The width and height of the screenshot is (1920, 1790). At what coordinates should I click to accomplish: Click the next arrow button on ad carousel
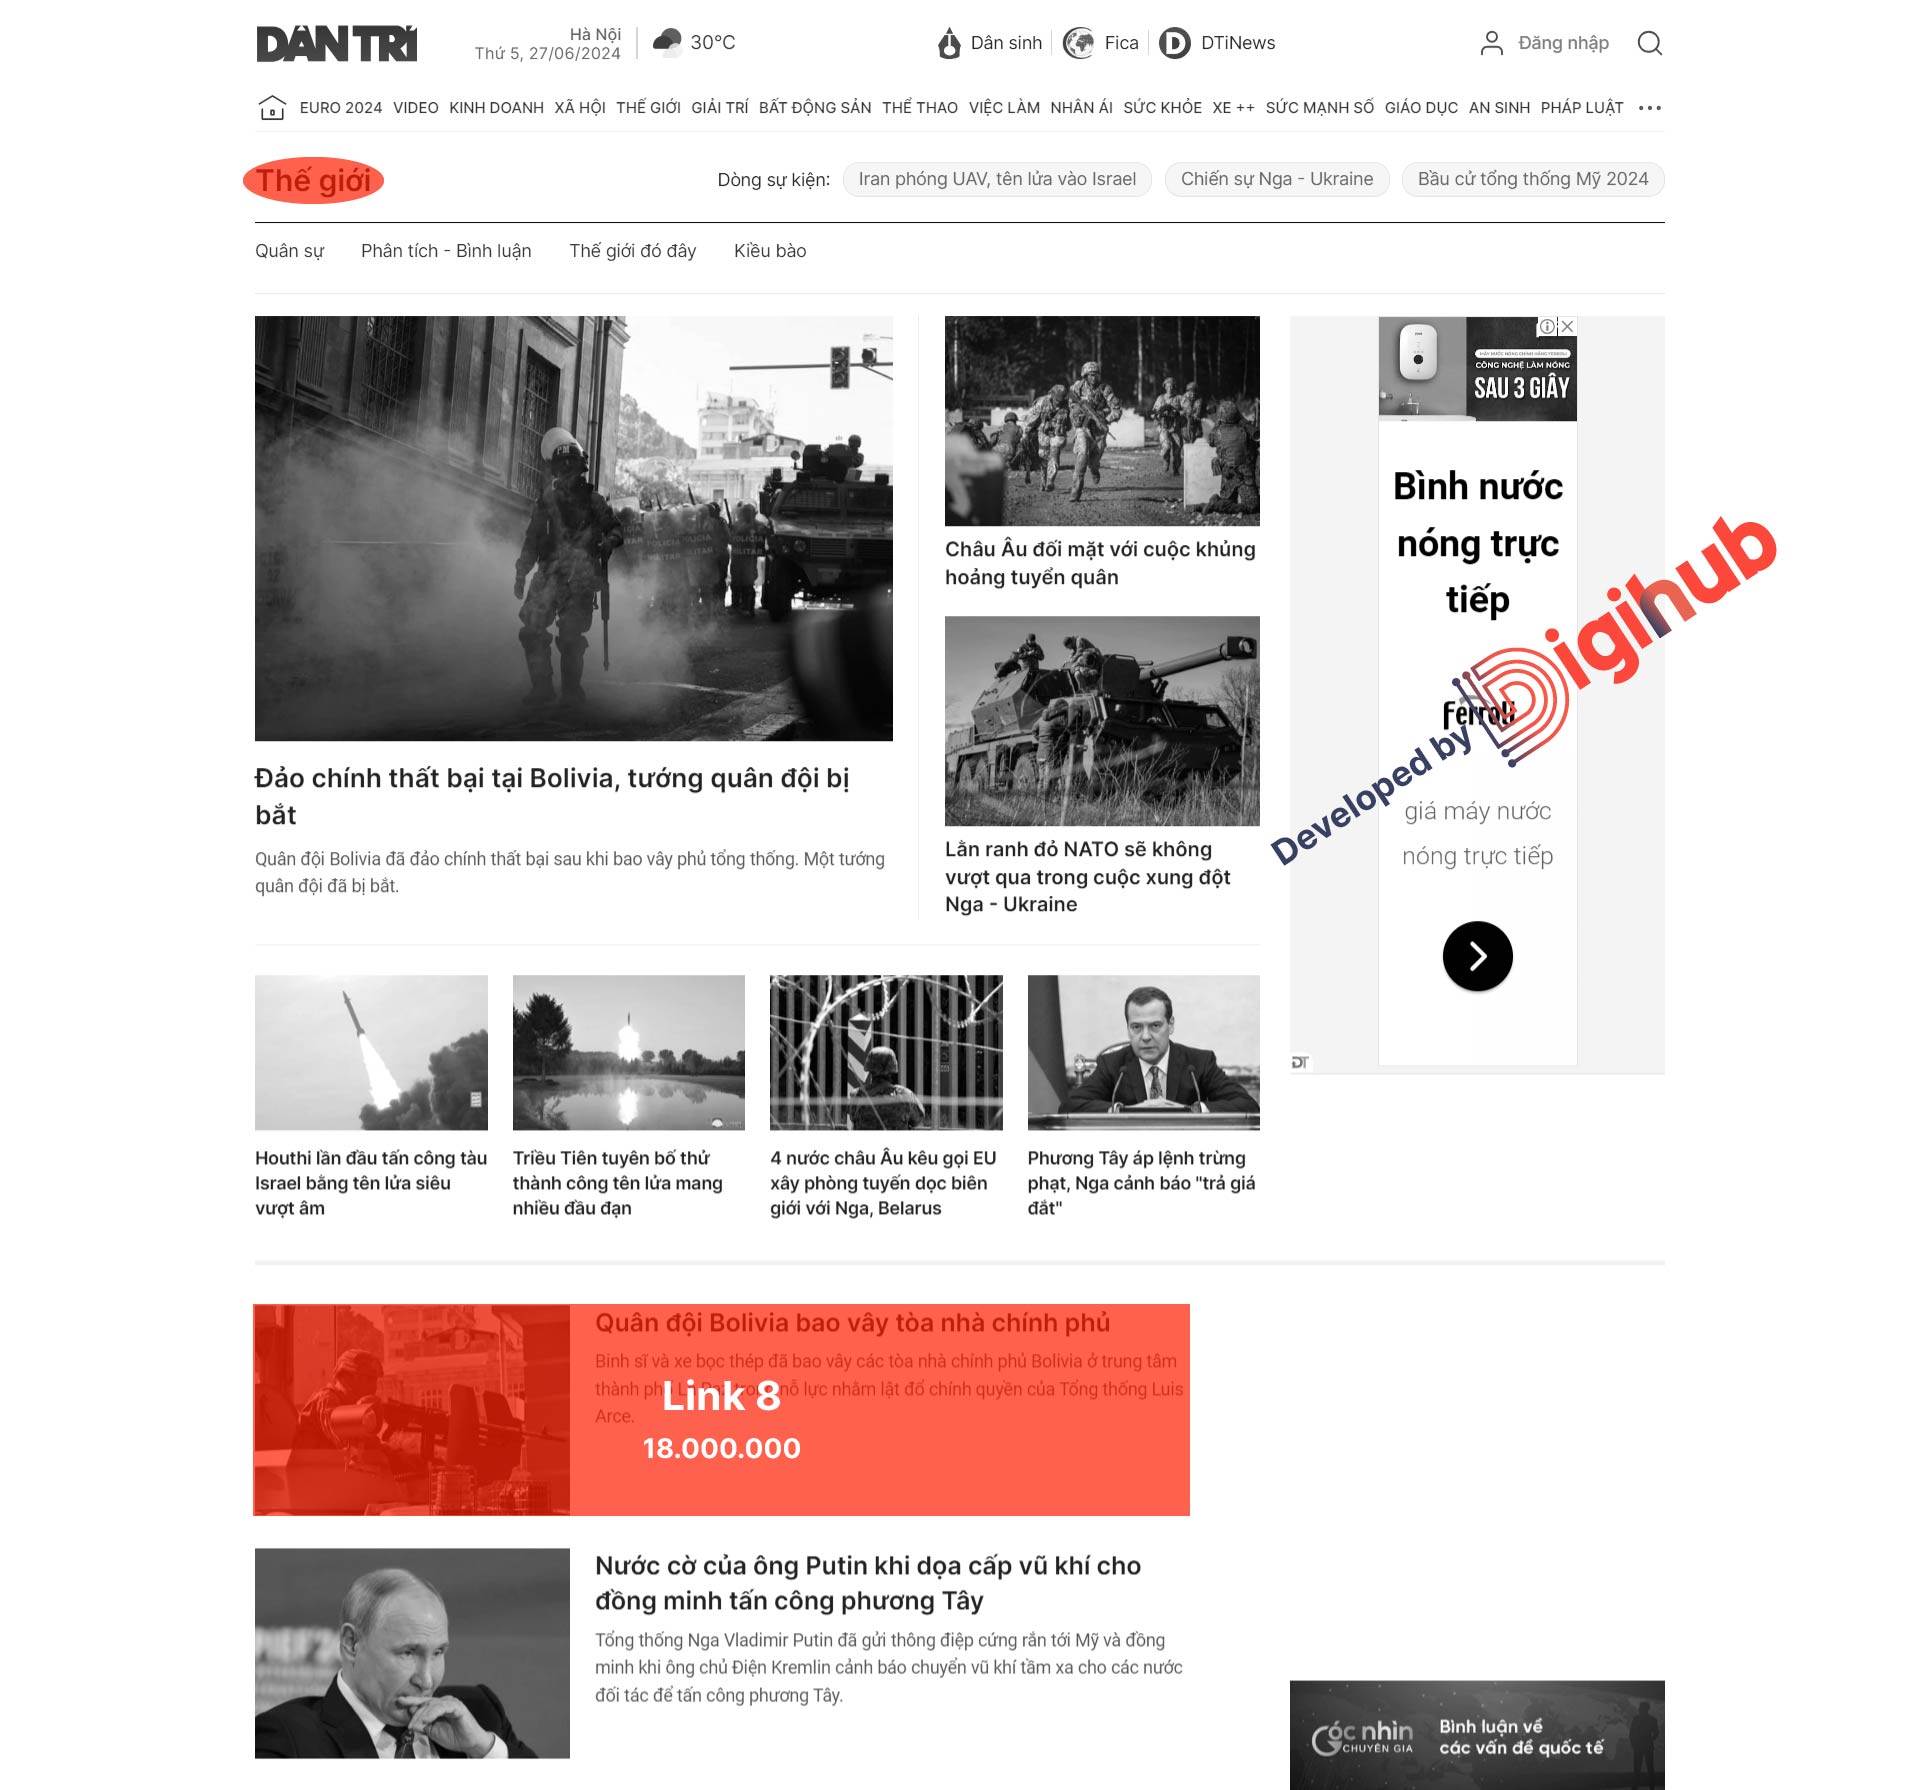coord(1476,954)
